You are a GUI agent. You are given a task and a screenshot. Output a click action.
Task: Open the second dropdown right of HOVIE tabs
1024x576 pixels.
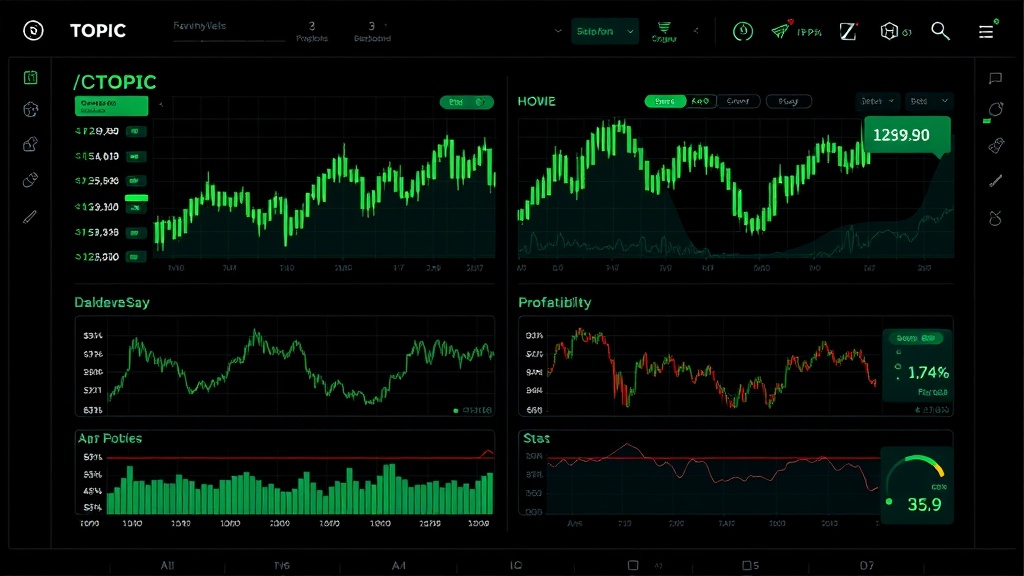[929, 101]
